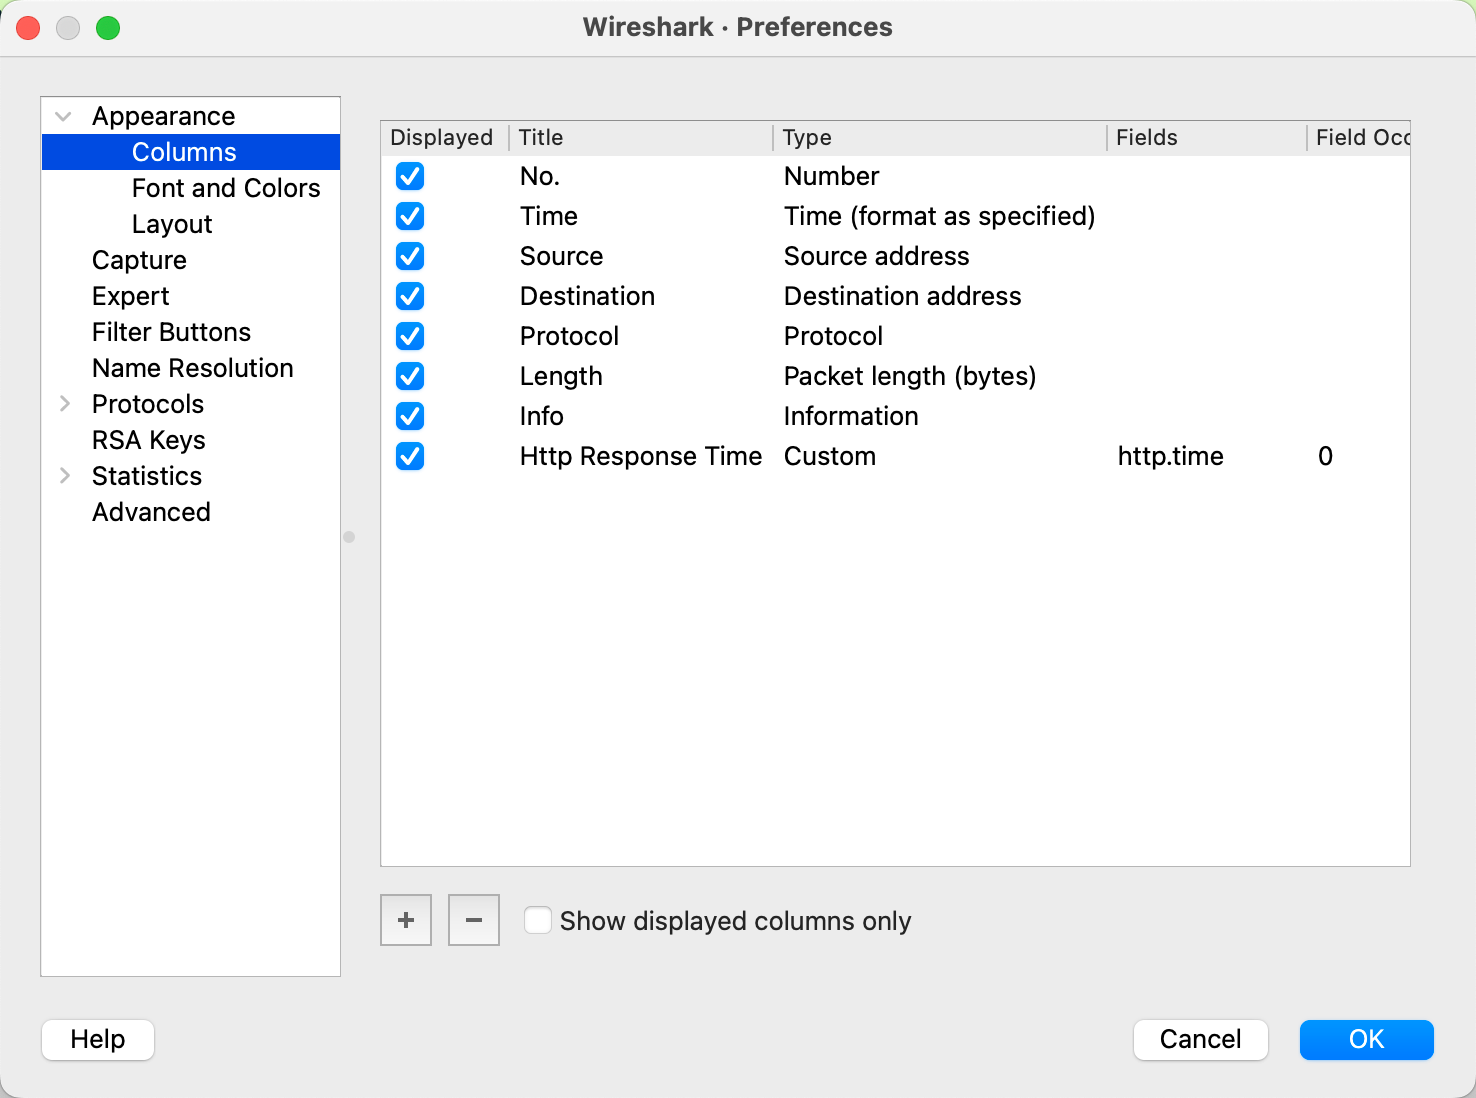Click the field occurrence value '0'
Screen dimensions: 1476x1098
[1325, 456]
